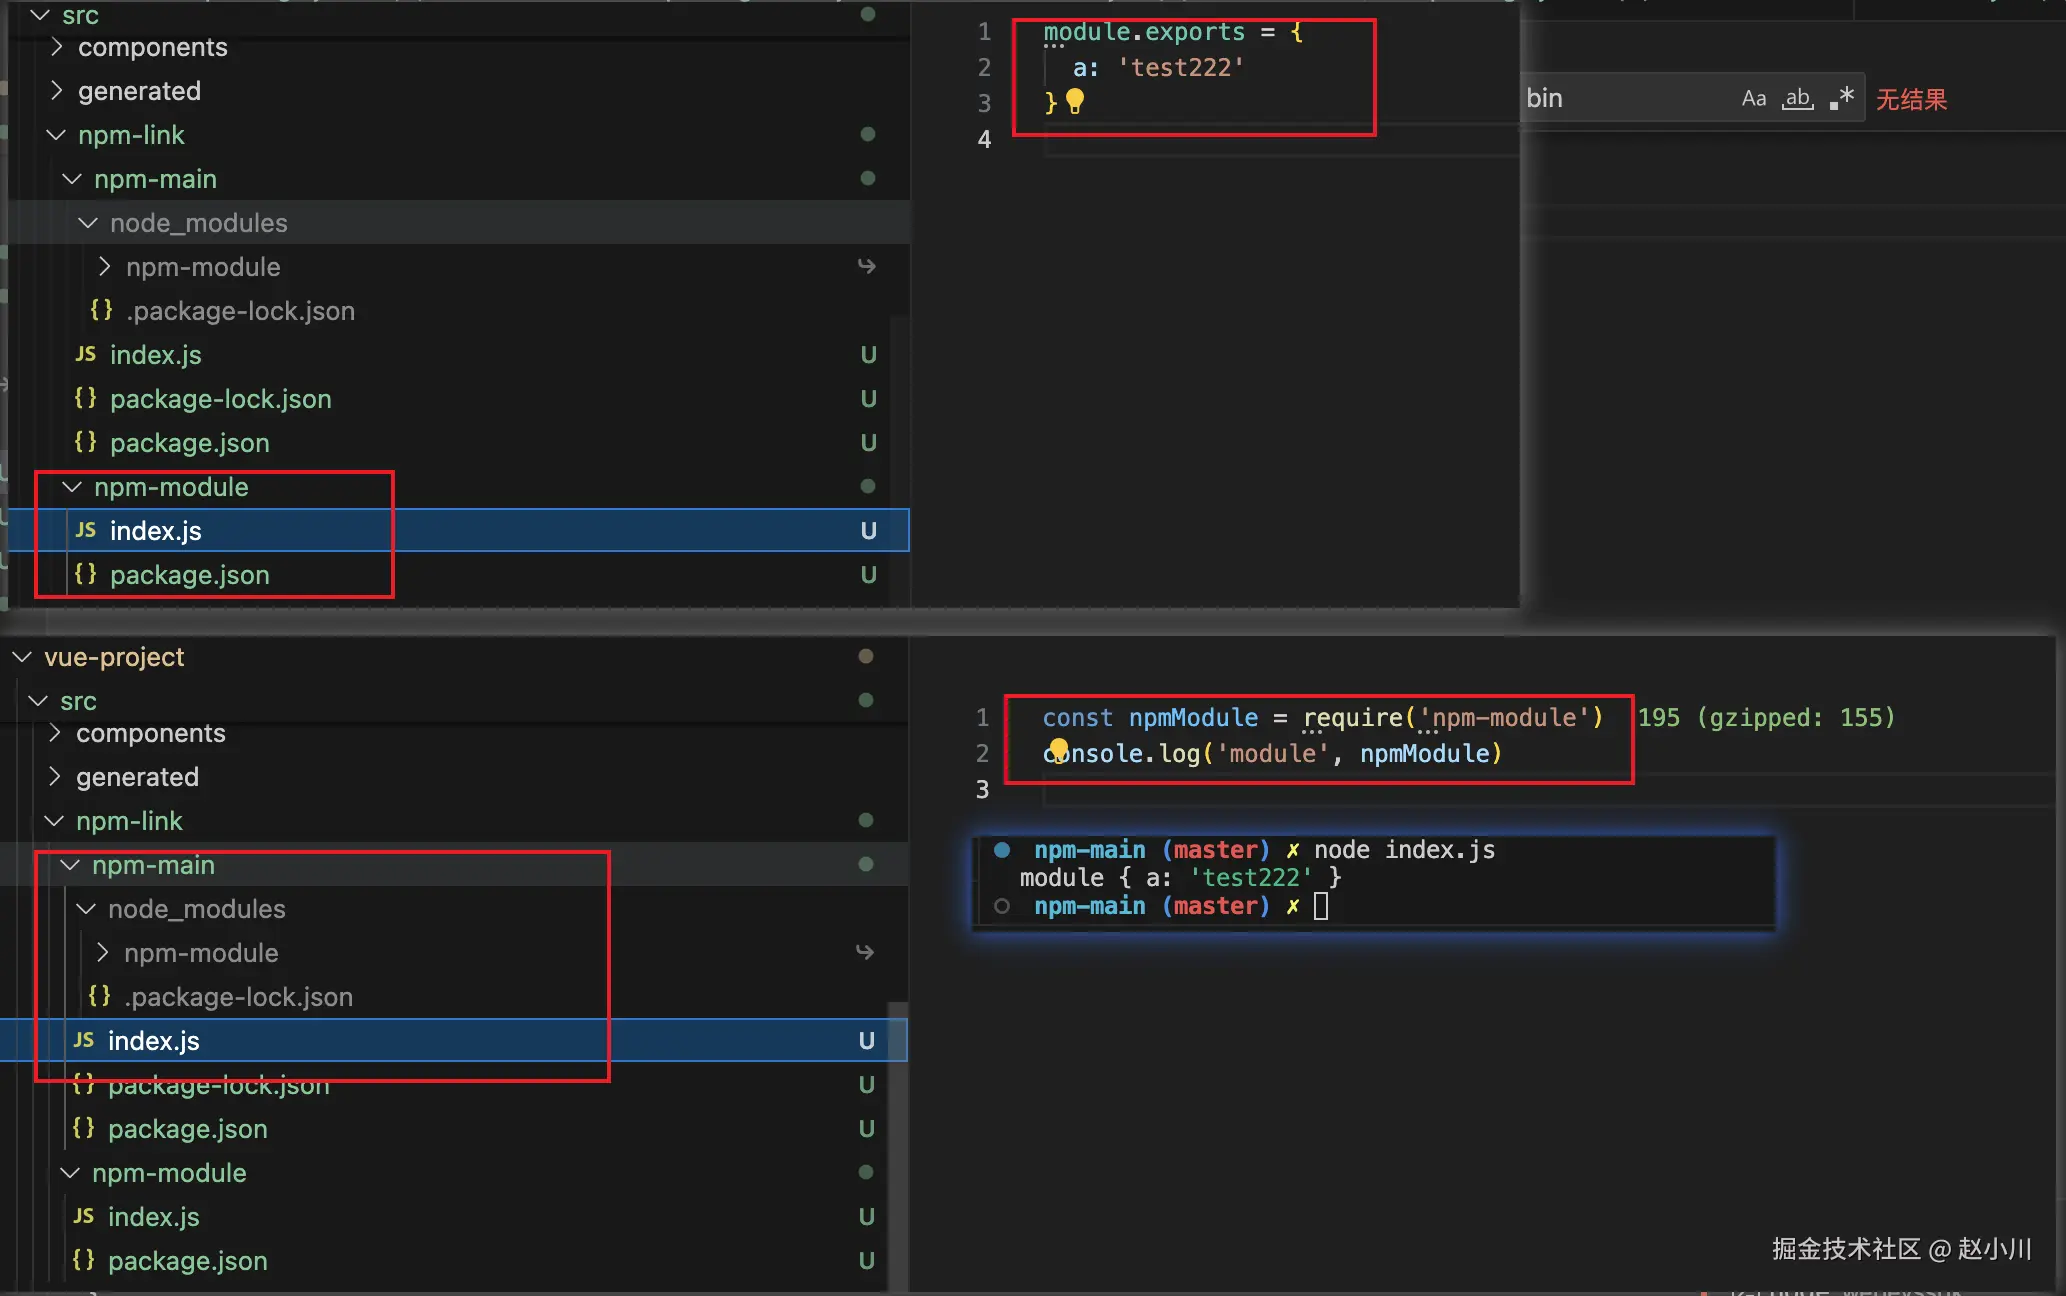Click braces icon of .package-lock.json in lower explorer
The height and width of the screenshot is (1296, 2066).
click(99, 996)
